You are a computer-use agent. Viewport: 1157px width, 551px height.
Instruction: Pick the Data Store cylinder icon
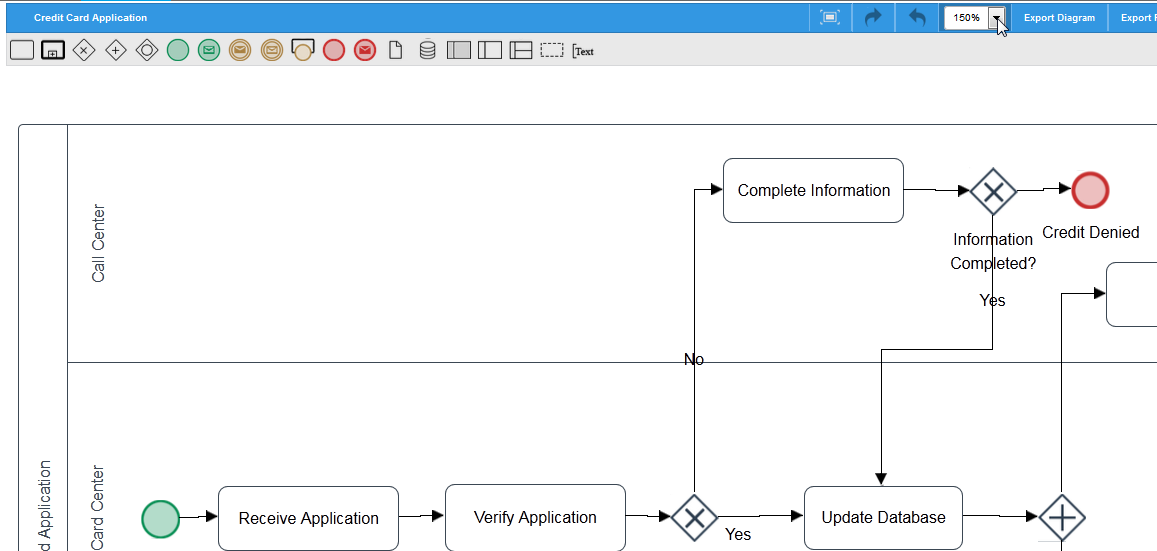[427, 50]
